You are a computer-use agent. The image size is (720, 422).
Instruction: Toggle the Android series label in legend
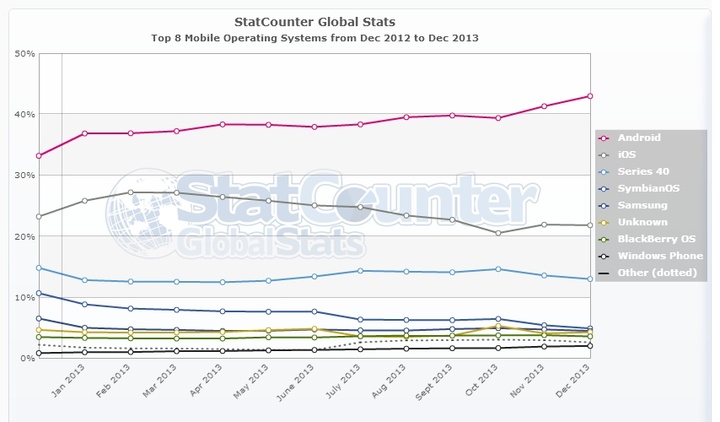coord(639,138)
